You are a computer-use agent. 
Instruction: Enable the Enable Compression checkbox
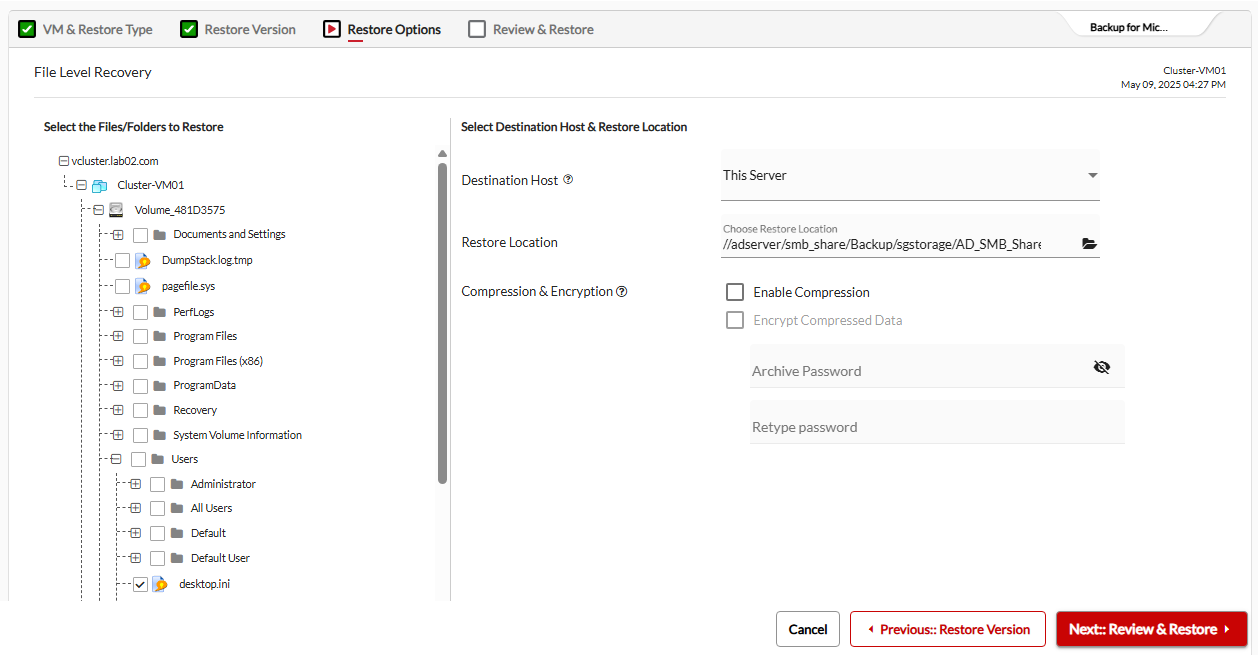pos(735,292)
